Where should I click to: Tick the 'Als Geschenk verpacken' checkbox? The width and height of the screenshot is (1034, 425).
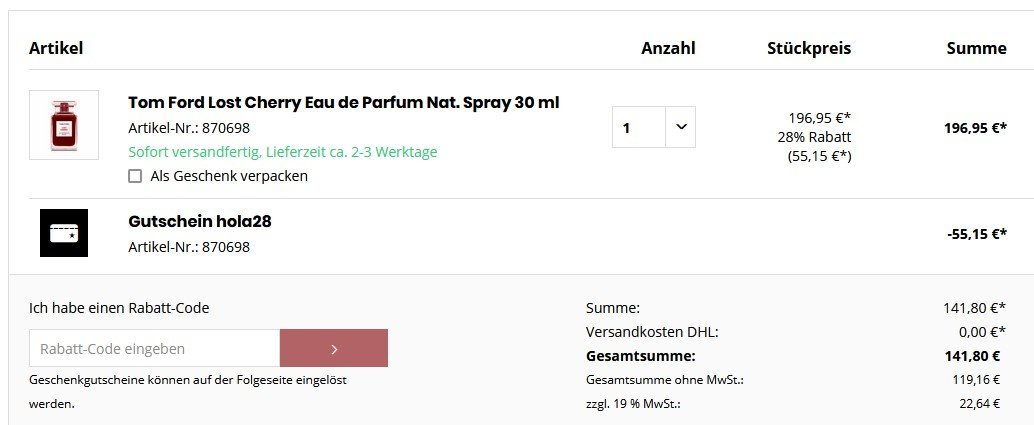pos(135,176)
